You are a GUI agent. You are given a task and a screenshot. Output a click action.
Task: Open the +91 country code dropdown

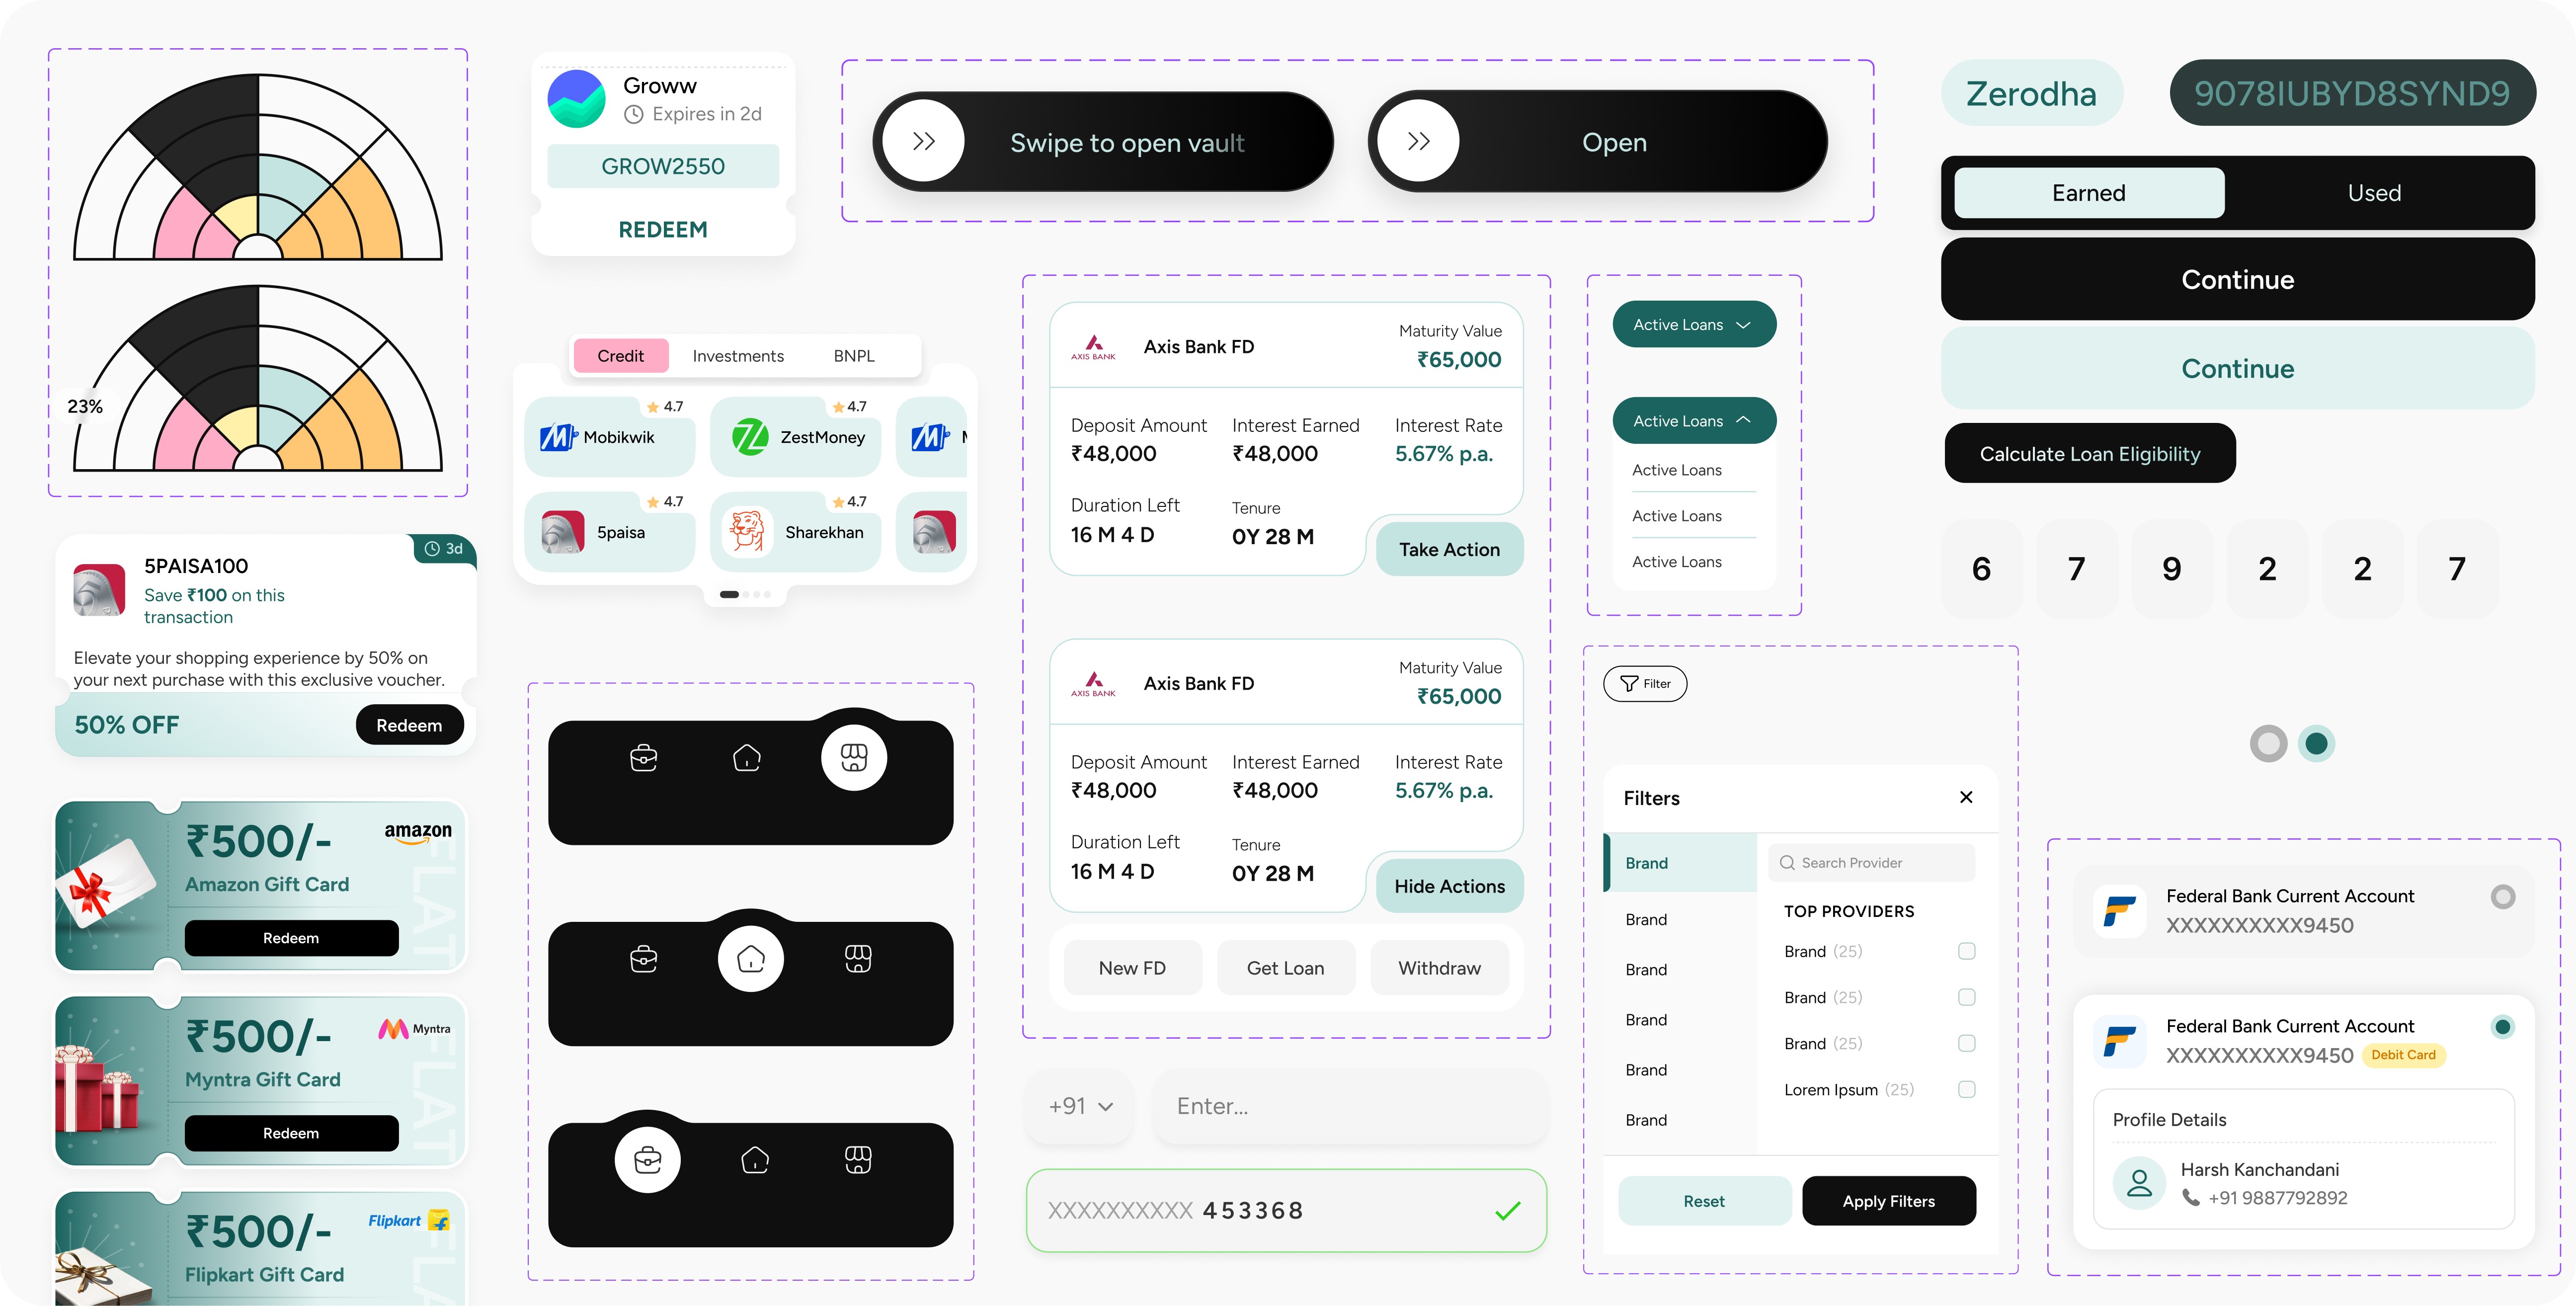(1080, 1106)
